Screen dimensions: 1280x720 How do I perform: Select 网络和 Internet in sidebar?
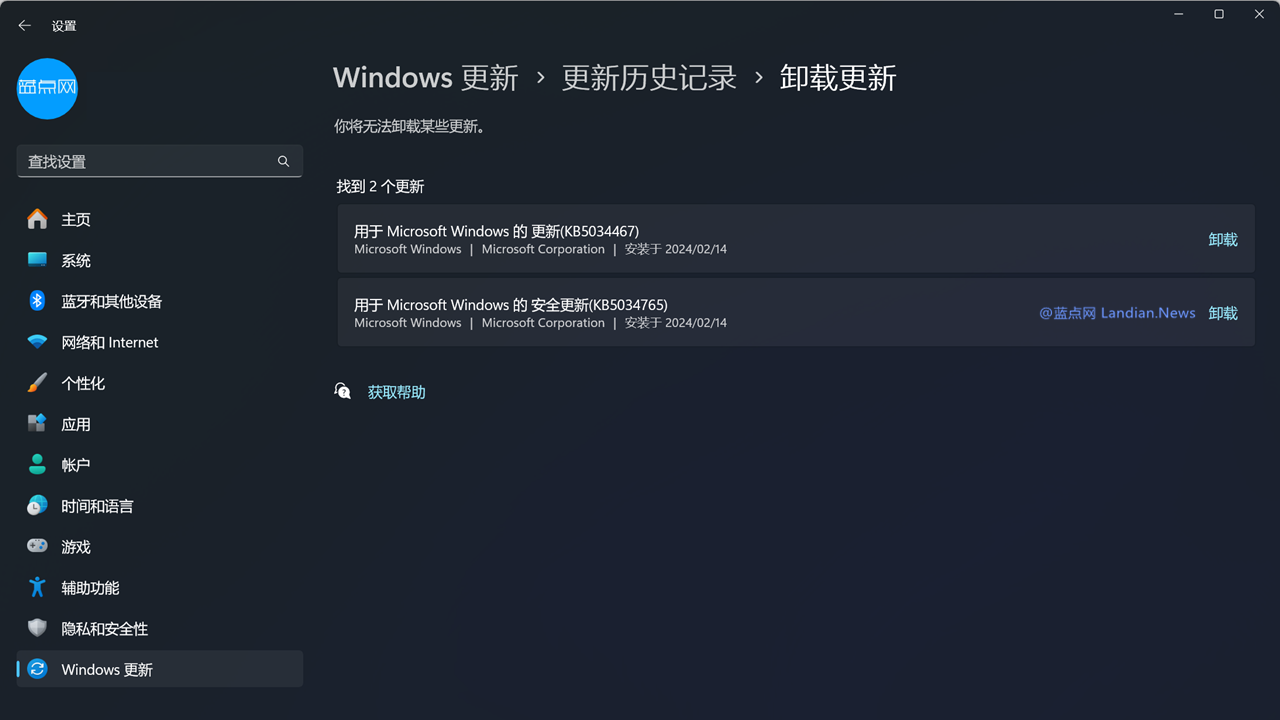[x=160, y=342]
